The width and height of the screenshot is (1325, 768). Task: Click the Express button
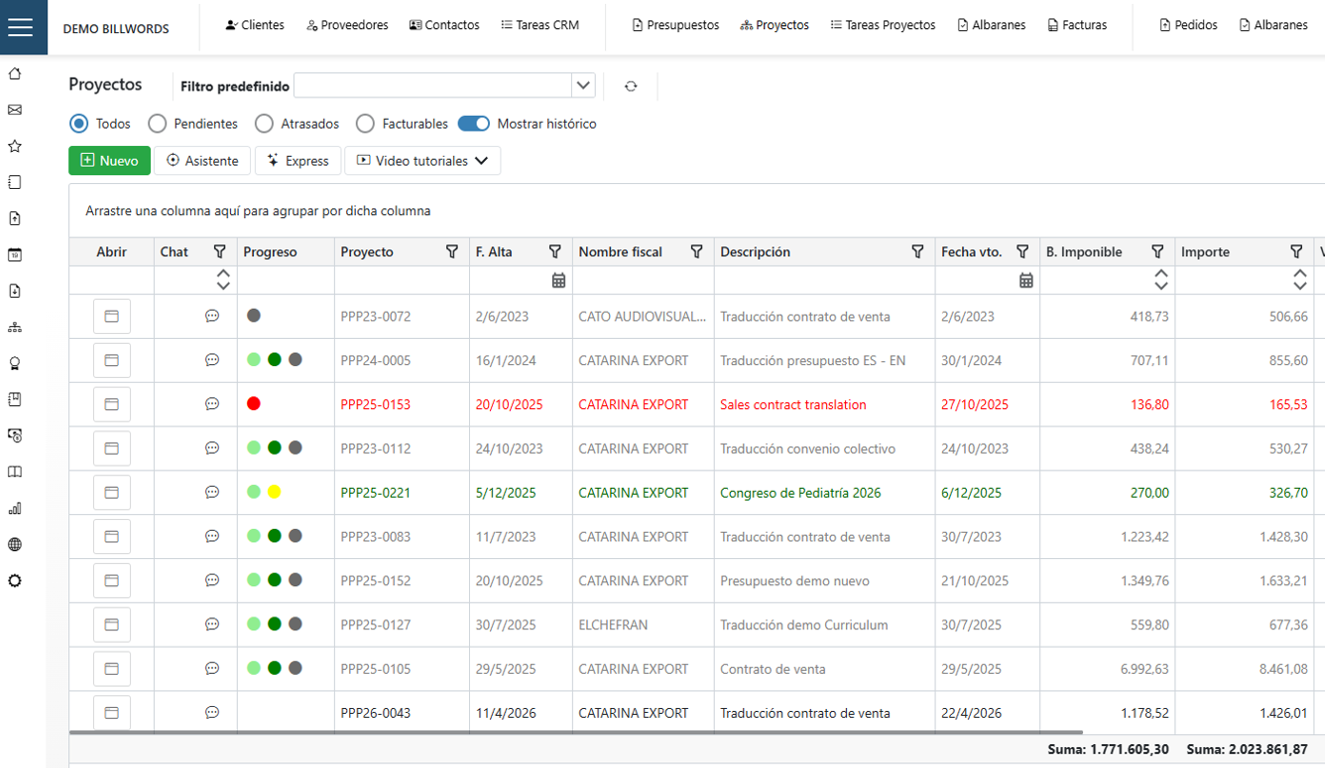(x=298, y=161)
